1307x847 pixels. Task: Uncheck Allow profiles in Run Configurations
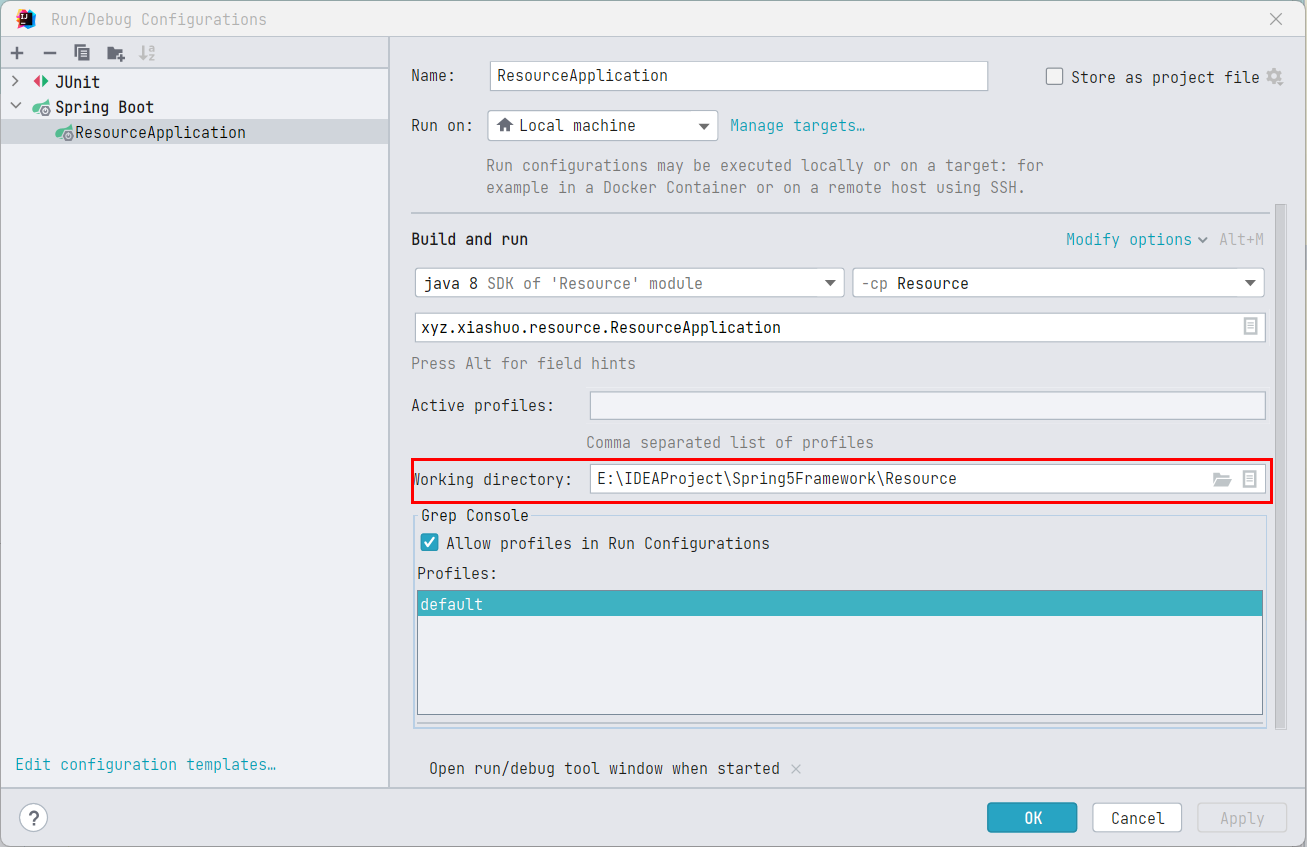(x=430, y=543)
